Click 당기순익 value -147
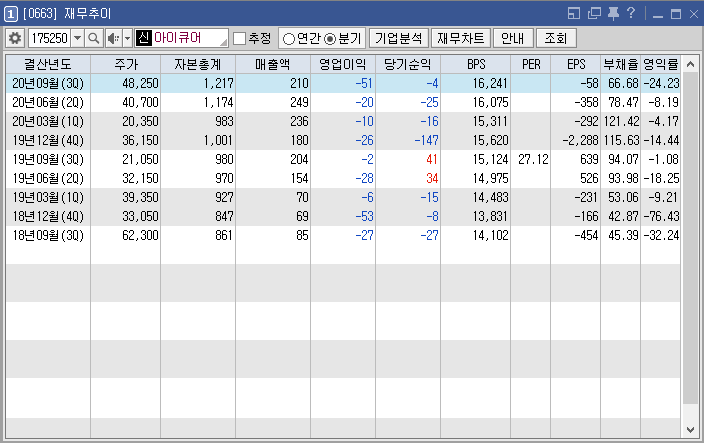 point(426,140)
